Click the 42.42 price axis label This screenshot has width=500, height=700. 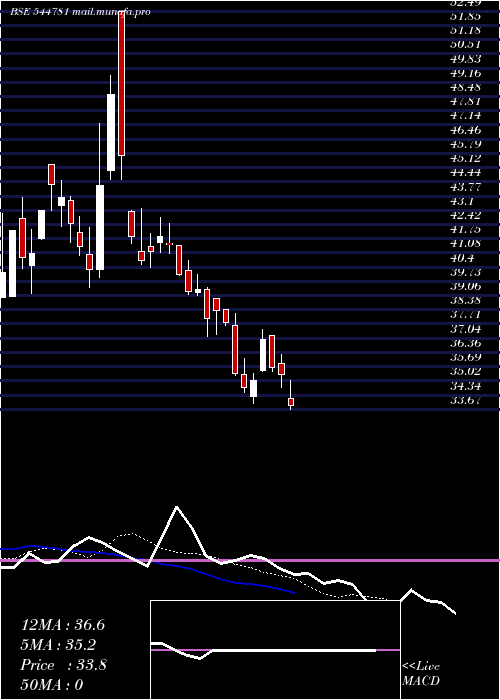click(x=466, y=215)
